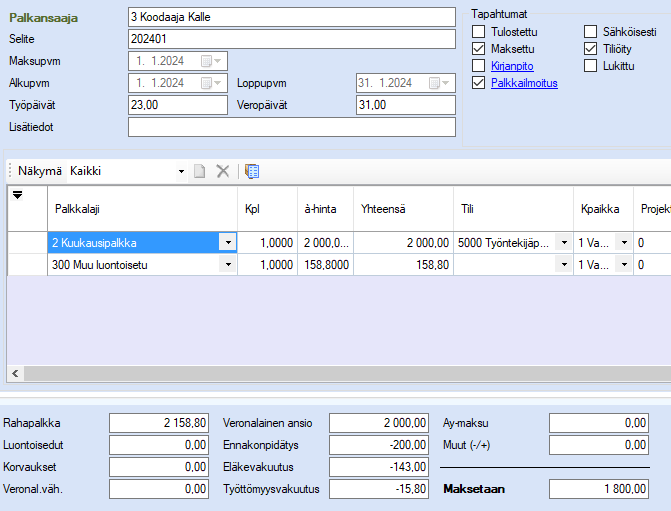Click the Yhteensä column header
The image size is (671, 511).
coord(384,209)
